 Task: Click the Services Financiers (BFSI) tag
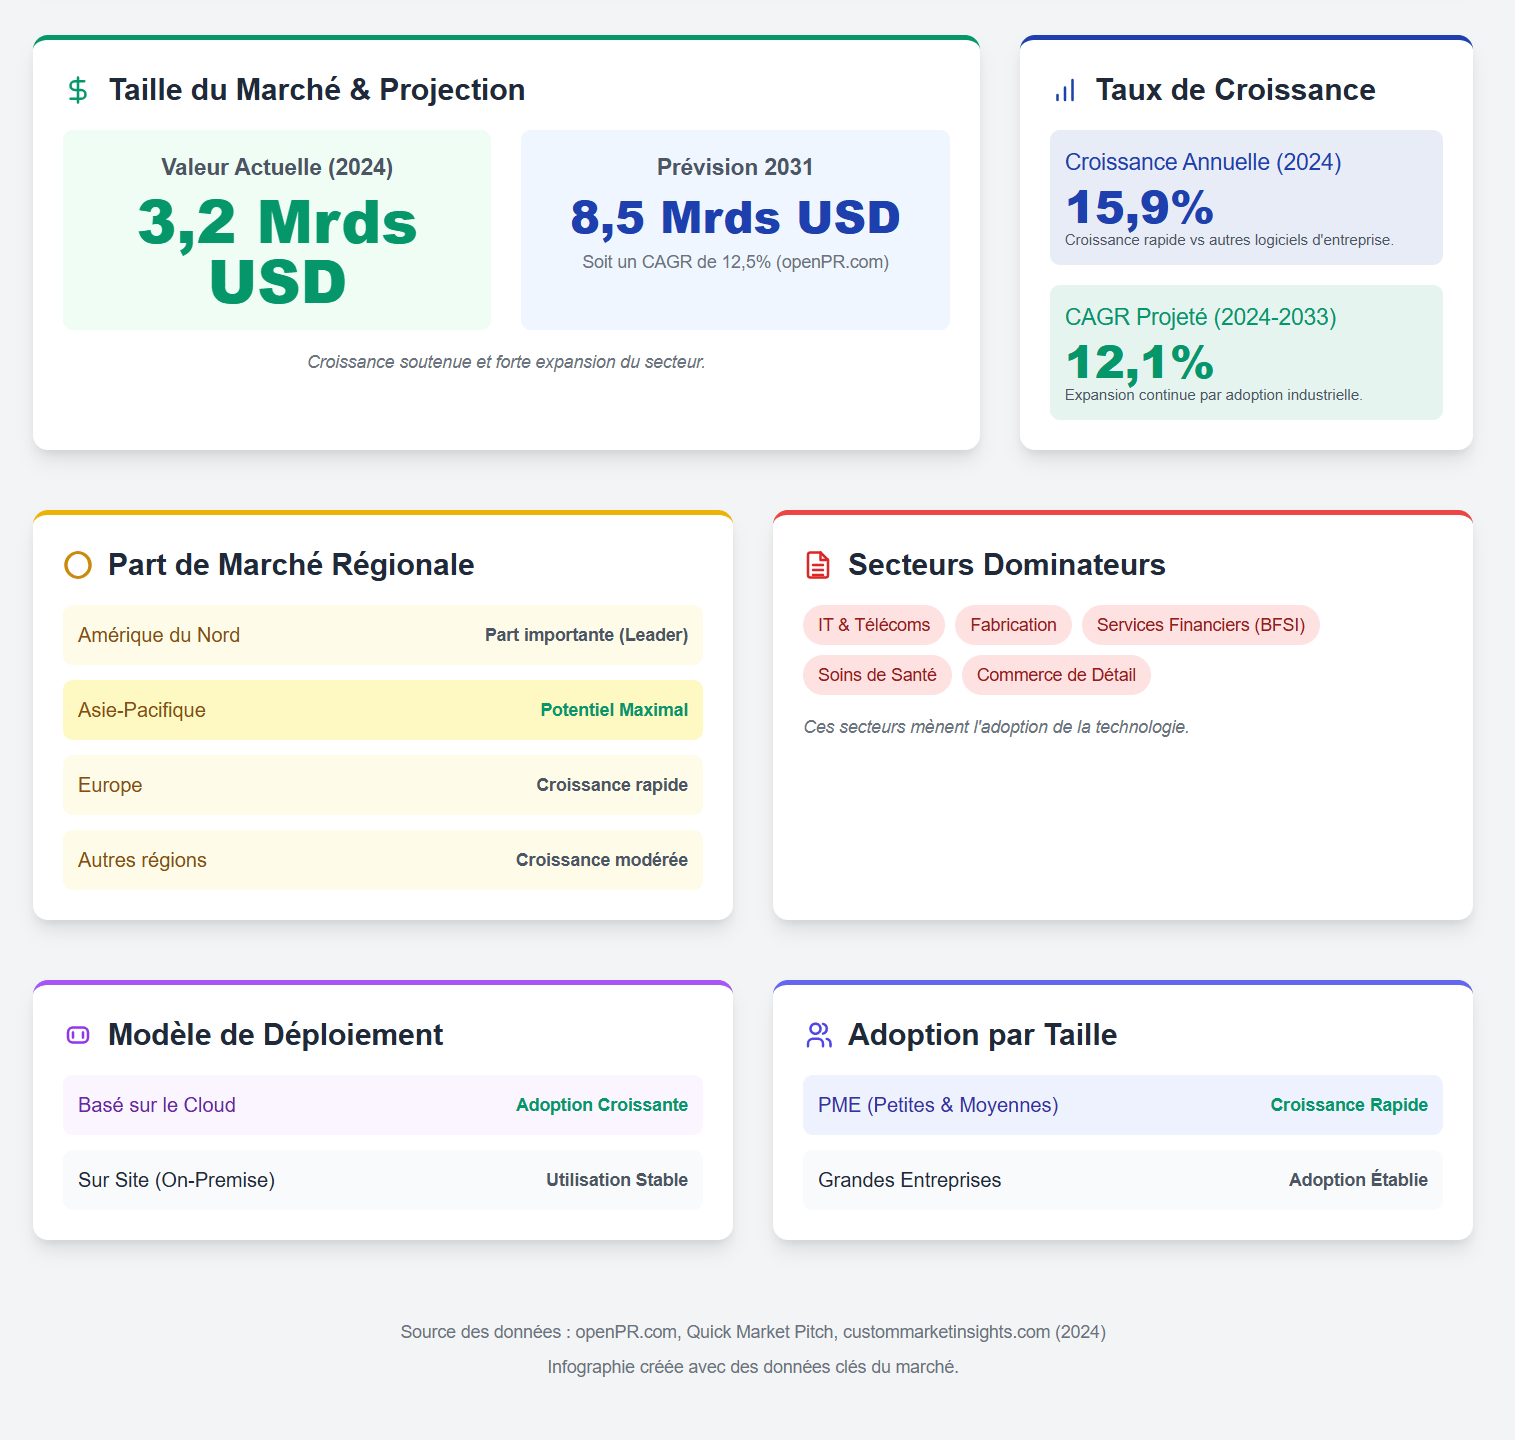point(1201,625)
